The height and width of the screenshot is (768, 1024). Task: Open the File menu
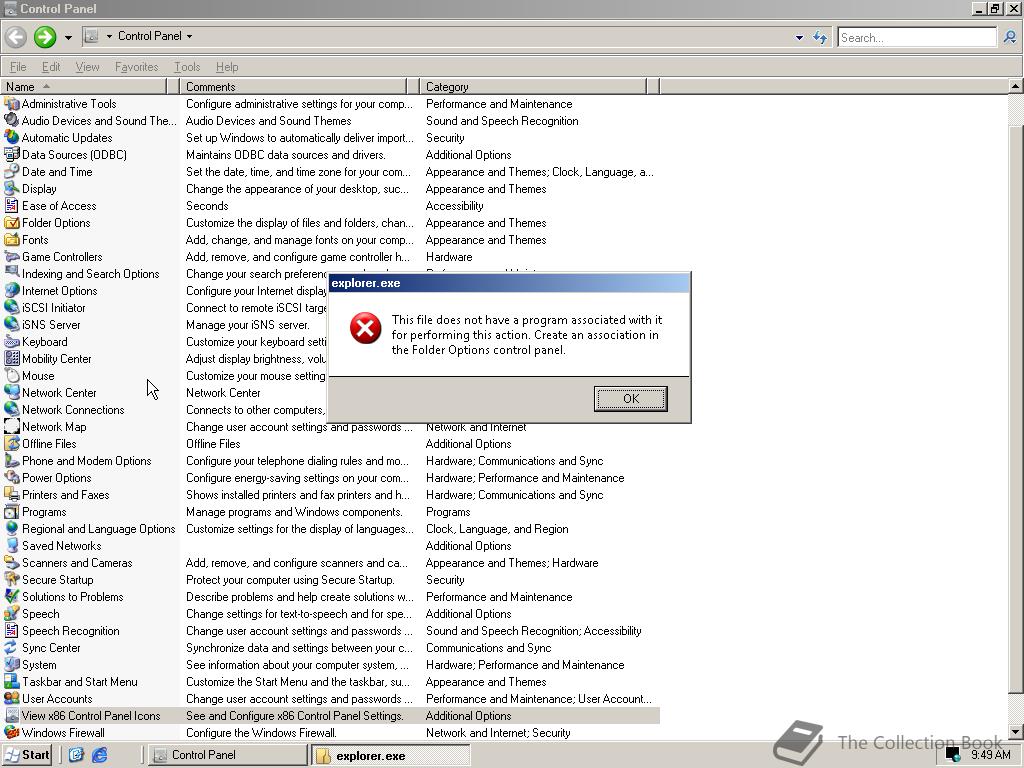(18, 67)
